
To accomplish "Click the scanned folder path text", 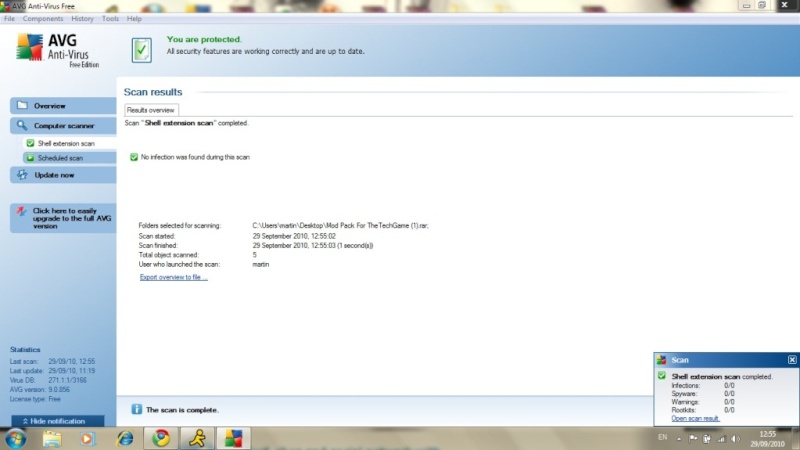I will tap(340, 226).
